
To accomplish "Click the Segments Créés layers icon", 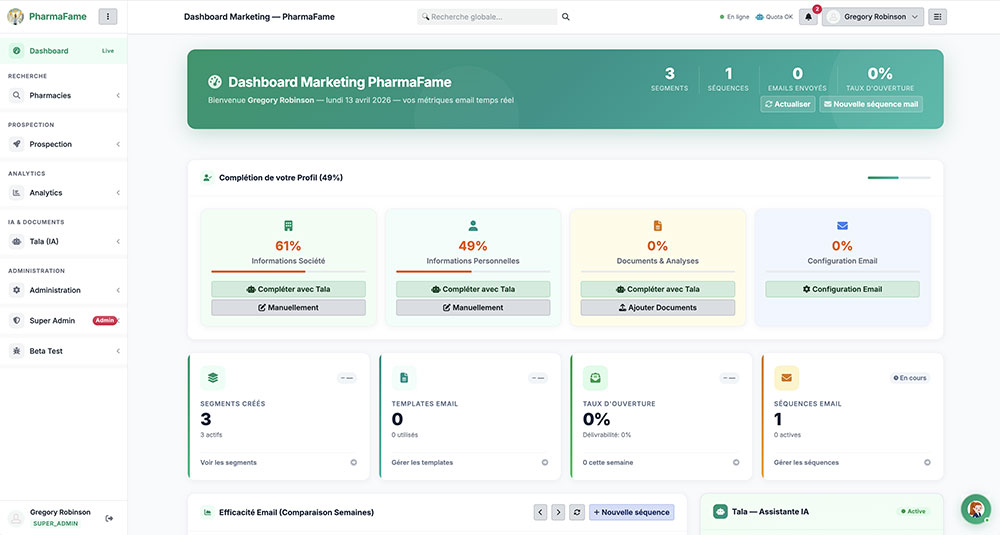I will tap(213, 378).
